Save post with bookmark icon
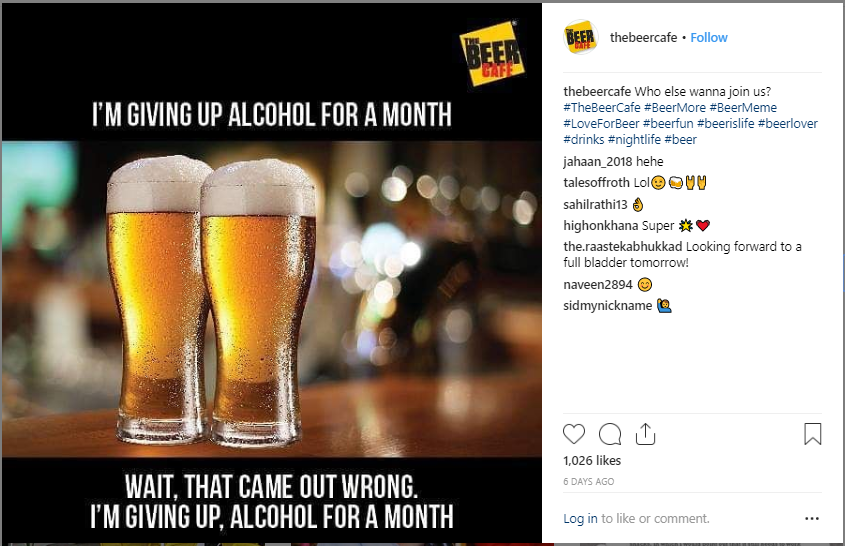Screen dimensions: 845x546 pyautogui.click(x=812, y=434)
